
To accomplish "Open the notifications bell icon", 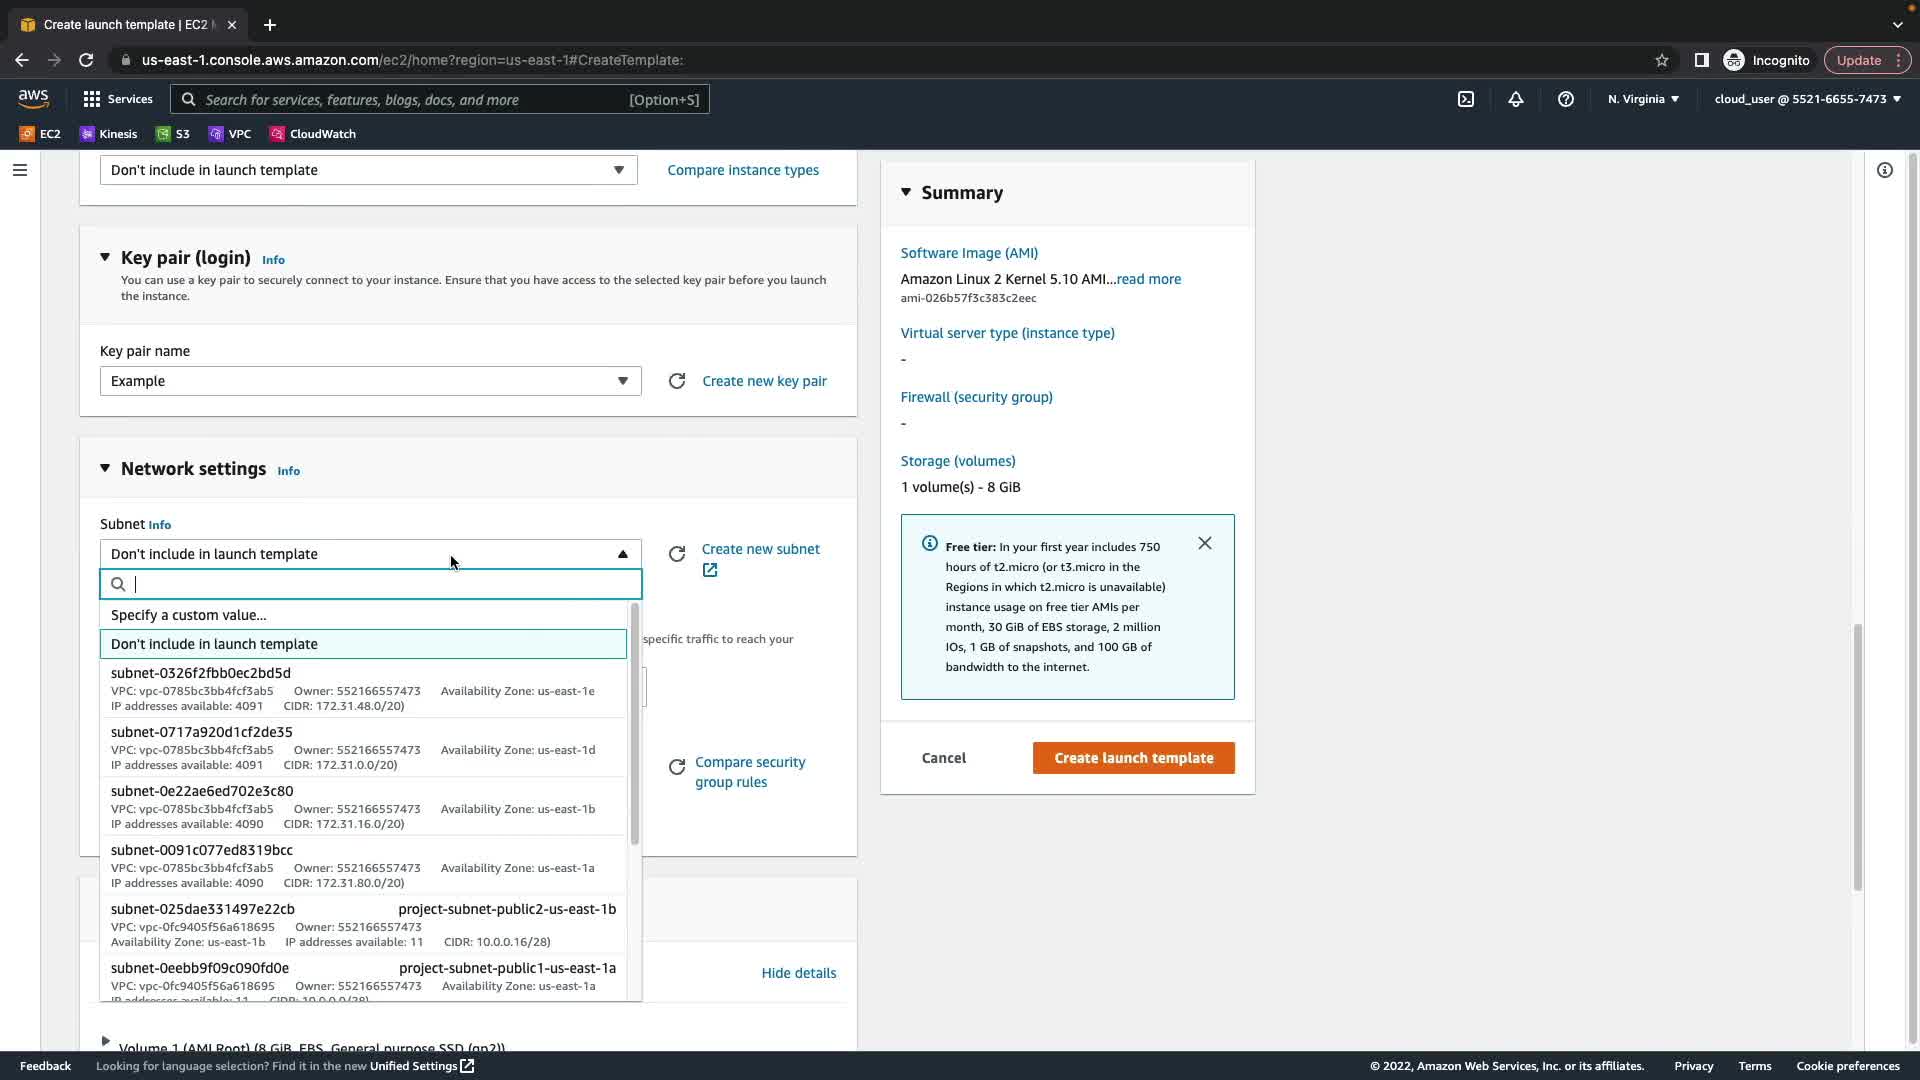I will [1516, 99].
